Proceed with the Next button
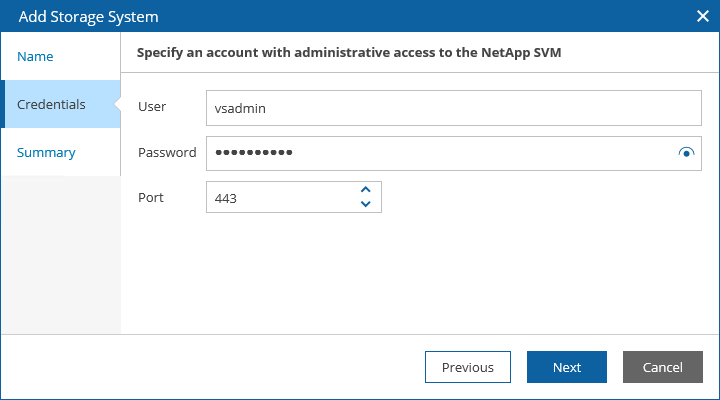 [x=567, y=367]
